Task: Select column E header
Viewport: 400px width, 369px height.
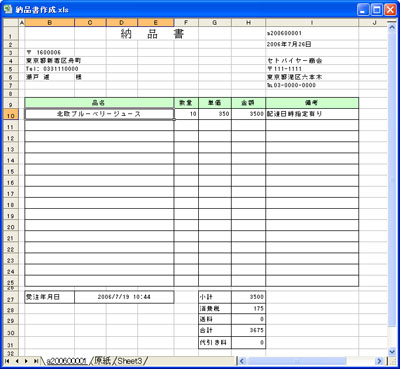Action: (x=156, y=22)
